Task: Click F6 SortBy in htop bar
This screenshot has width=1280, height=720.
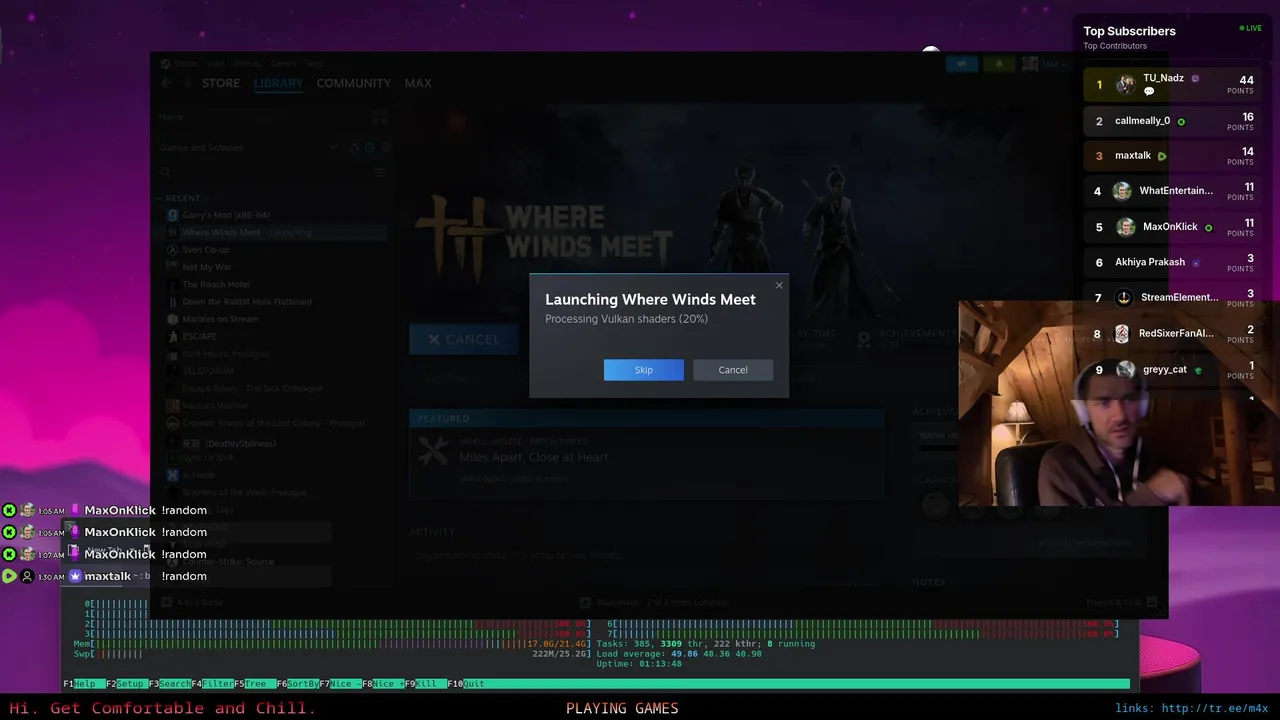Action: [298, 684]
